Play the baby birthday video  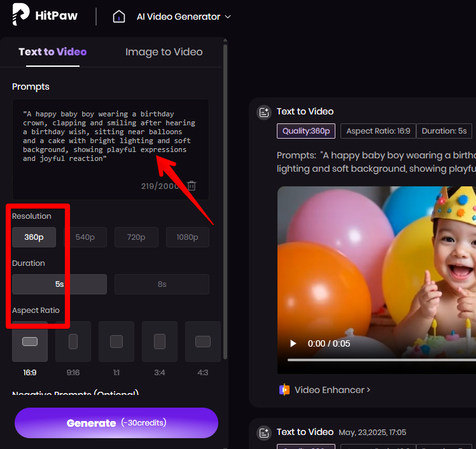(293, 344)
